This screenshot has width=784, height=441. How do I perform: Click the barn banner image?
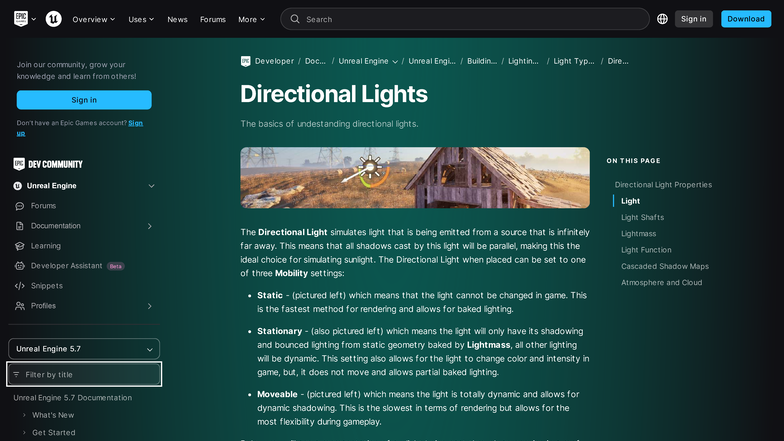tap(414, 178)
